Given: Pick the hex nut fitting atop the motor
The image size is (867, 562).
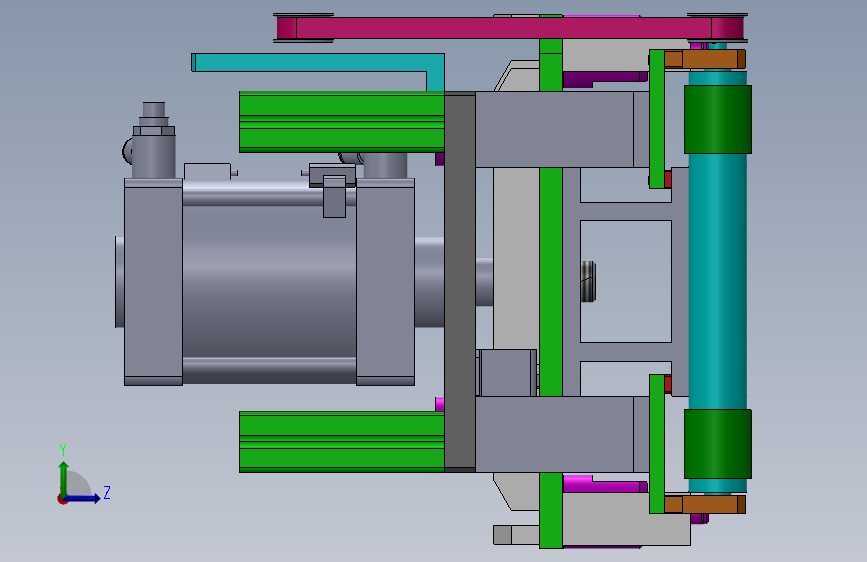Looking at the screenshot, I should coord(154,131).
